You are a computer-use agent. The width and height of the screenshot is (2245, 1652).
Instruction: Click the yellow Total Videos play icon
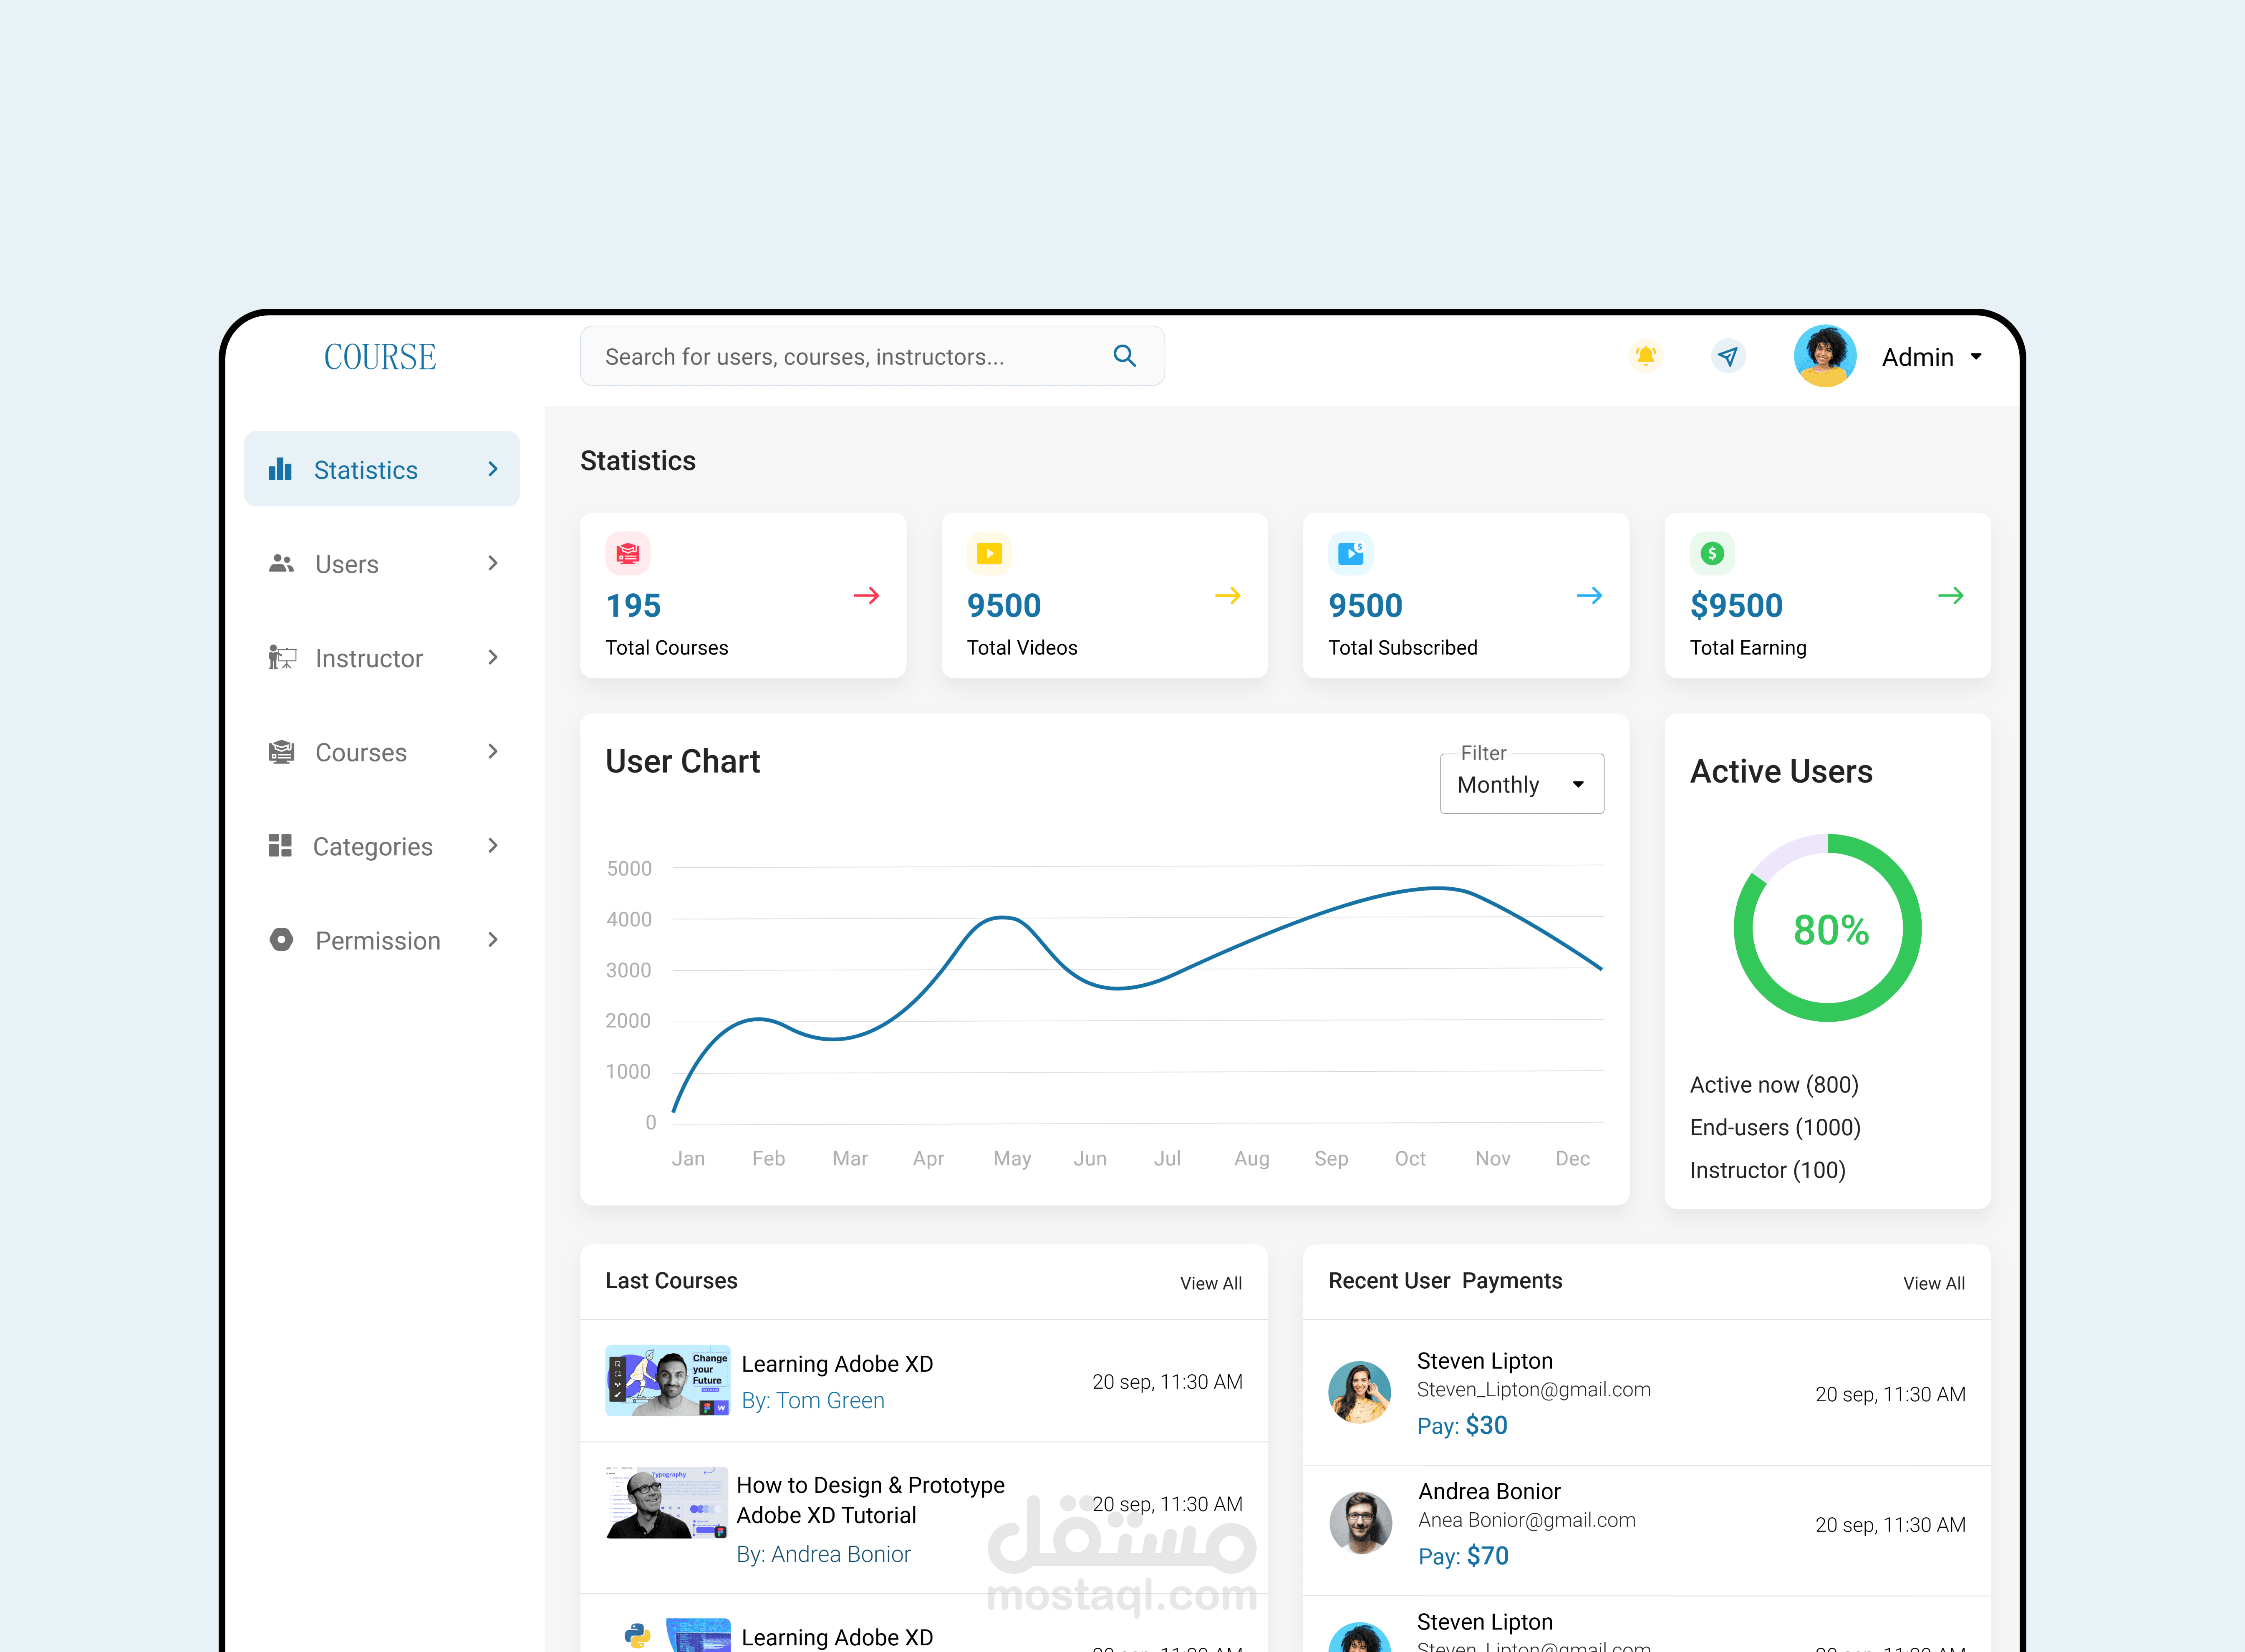click(989, 553)
